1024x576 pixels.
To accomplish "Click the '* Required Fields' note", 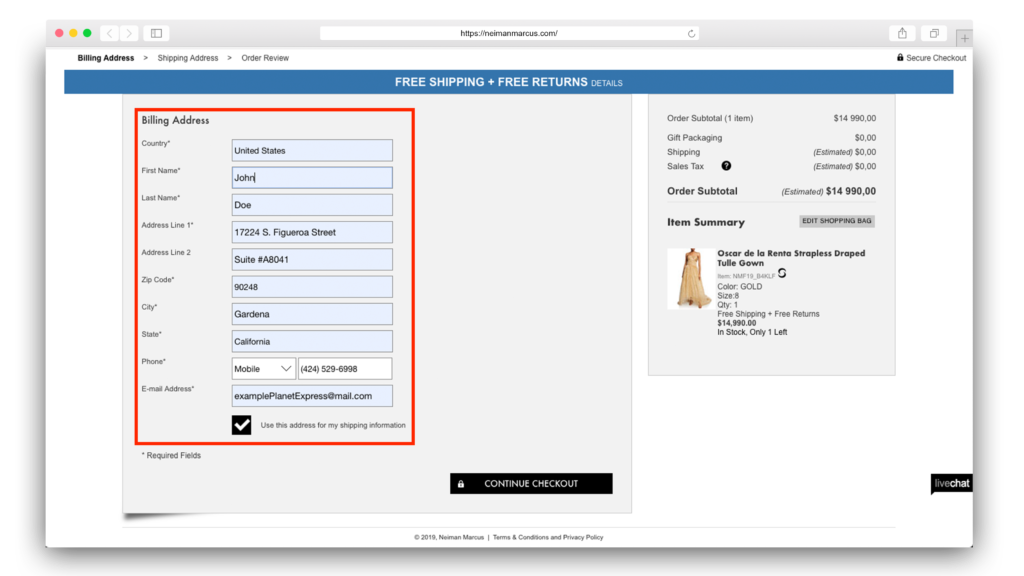I will point(171,456).
